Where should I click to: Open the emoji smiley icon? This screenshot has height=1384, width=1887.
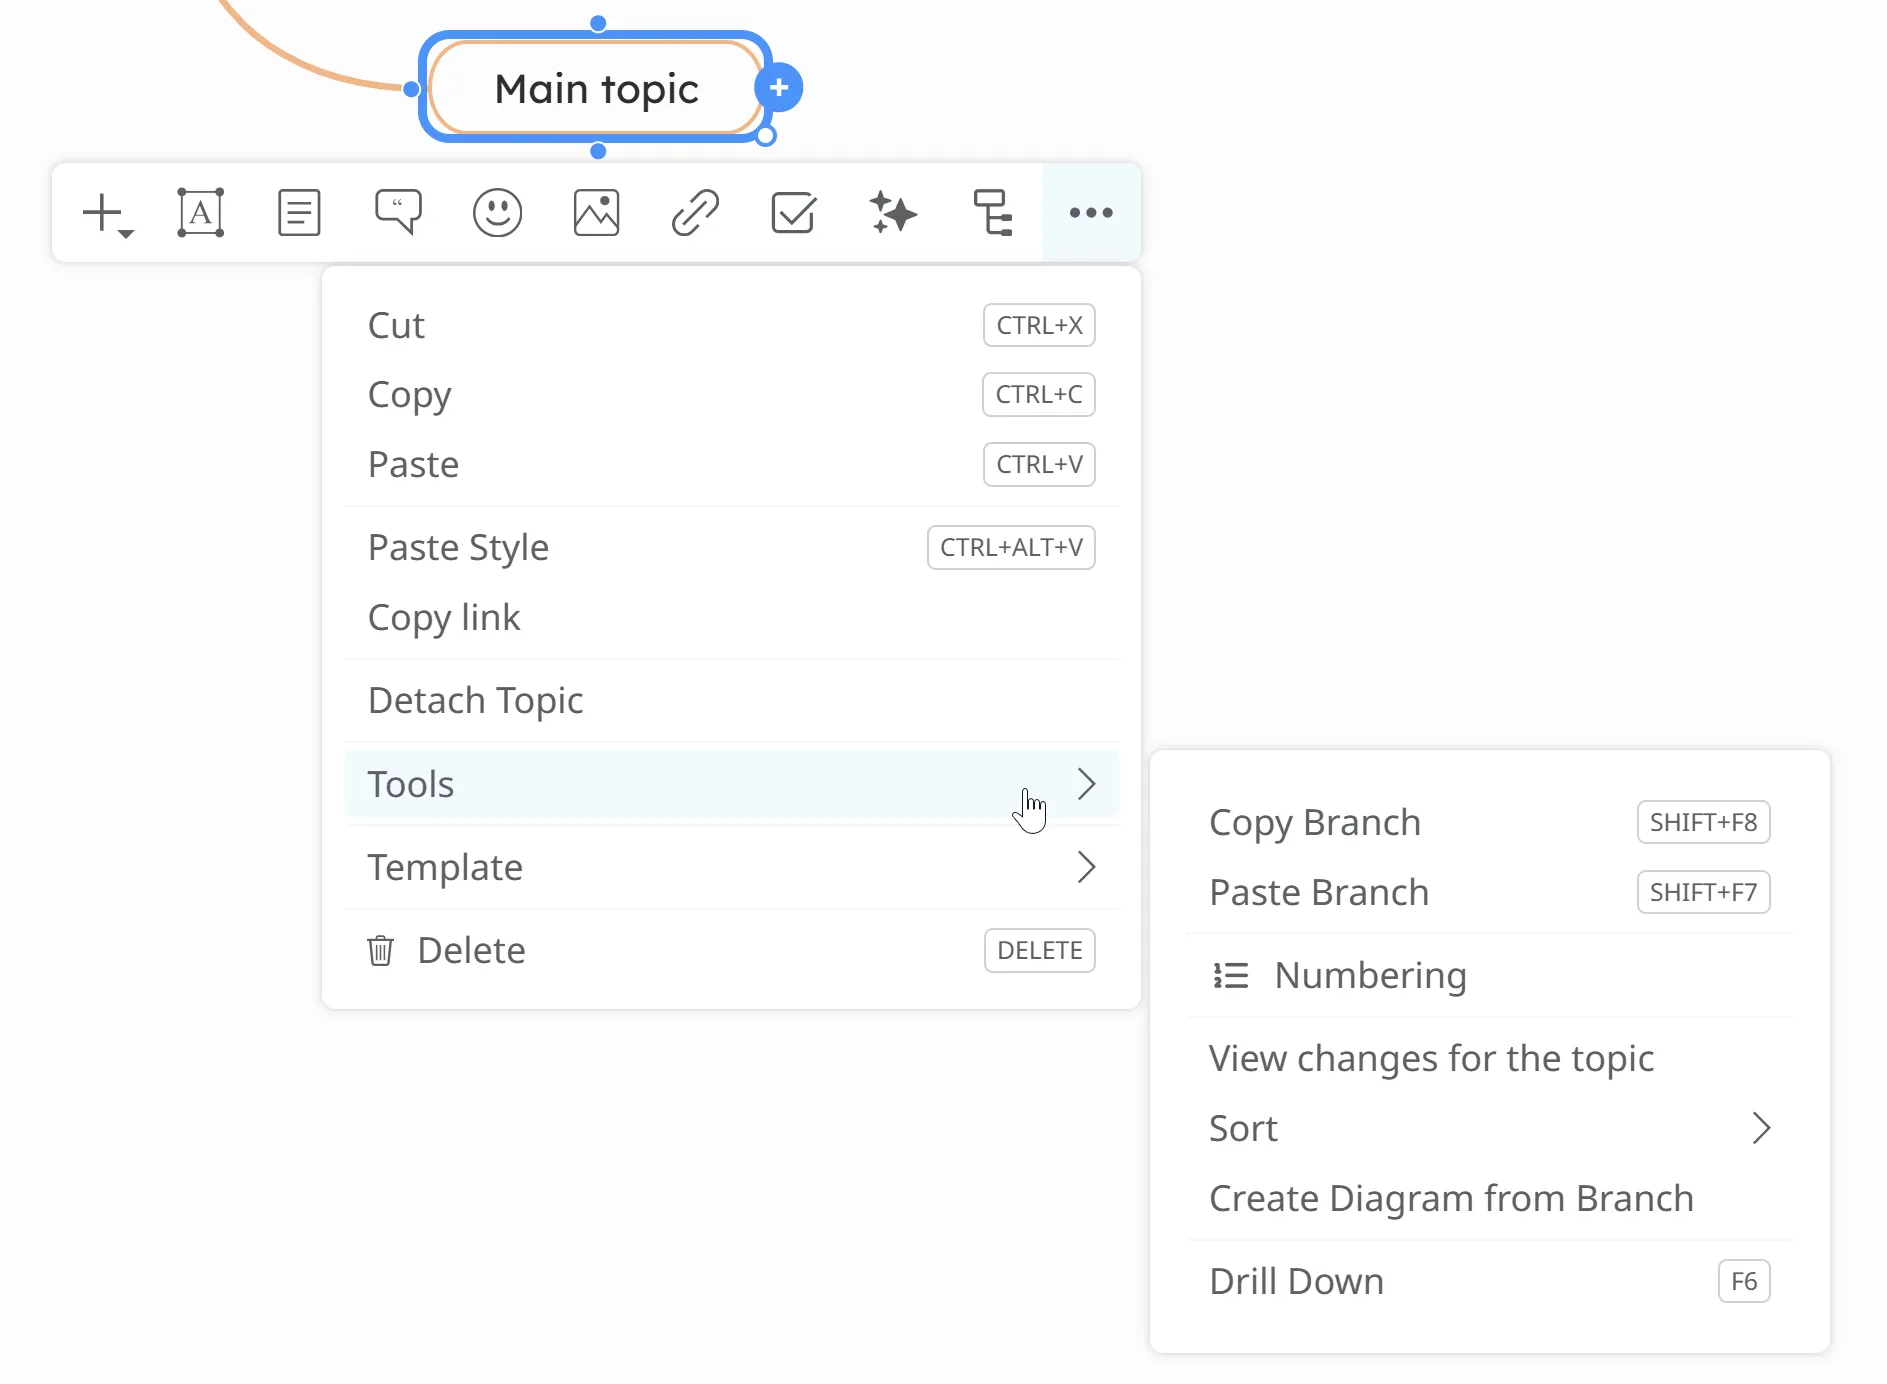(497, 213)
